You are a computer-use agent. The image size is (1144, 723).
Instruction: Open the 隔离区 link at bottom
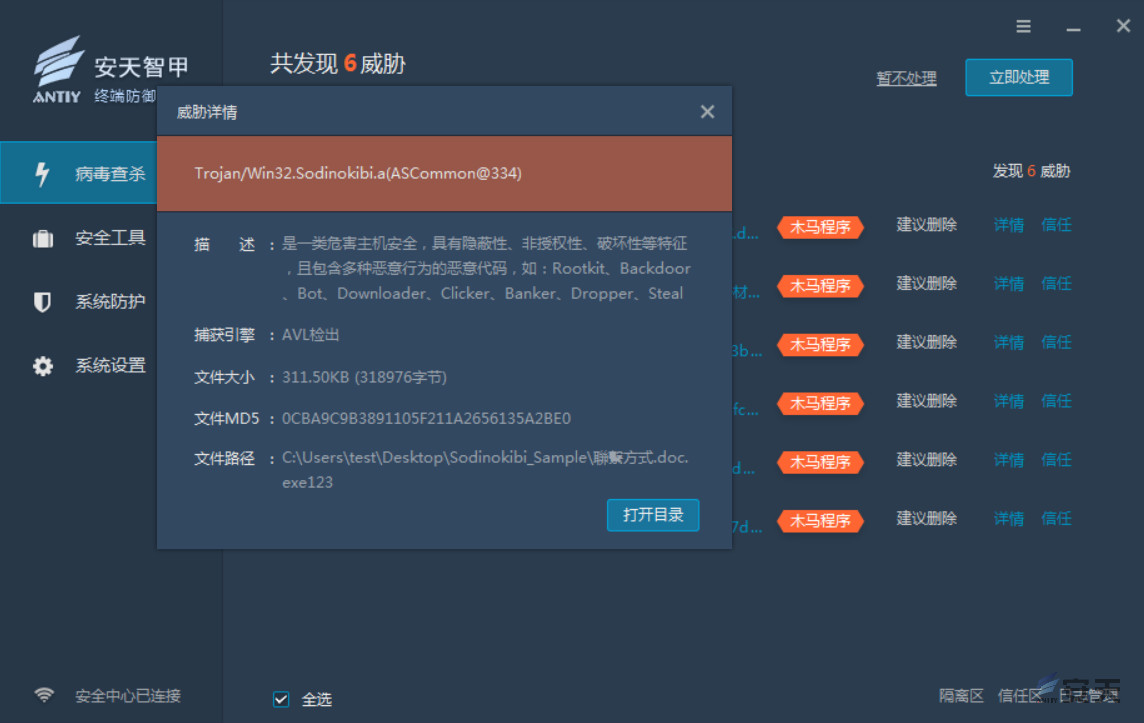[961, 695]
